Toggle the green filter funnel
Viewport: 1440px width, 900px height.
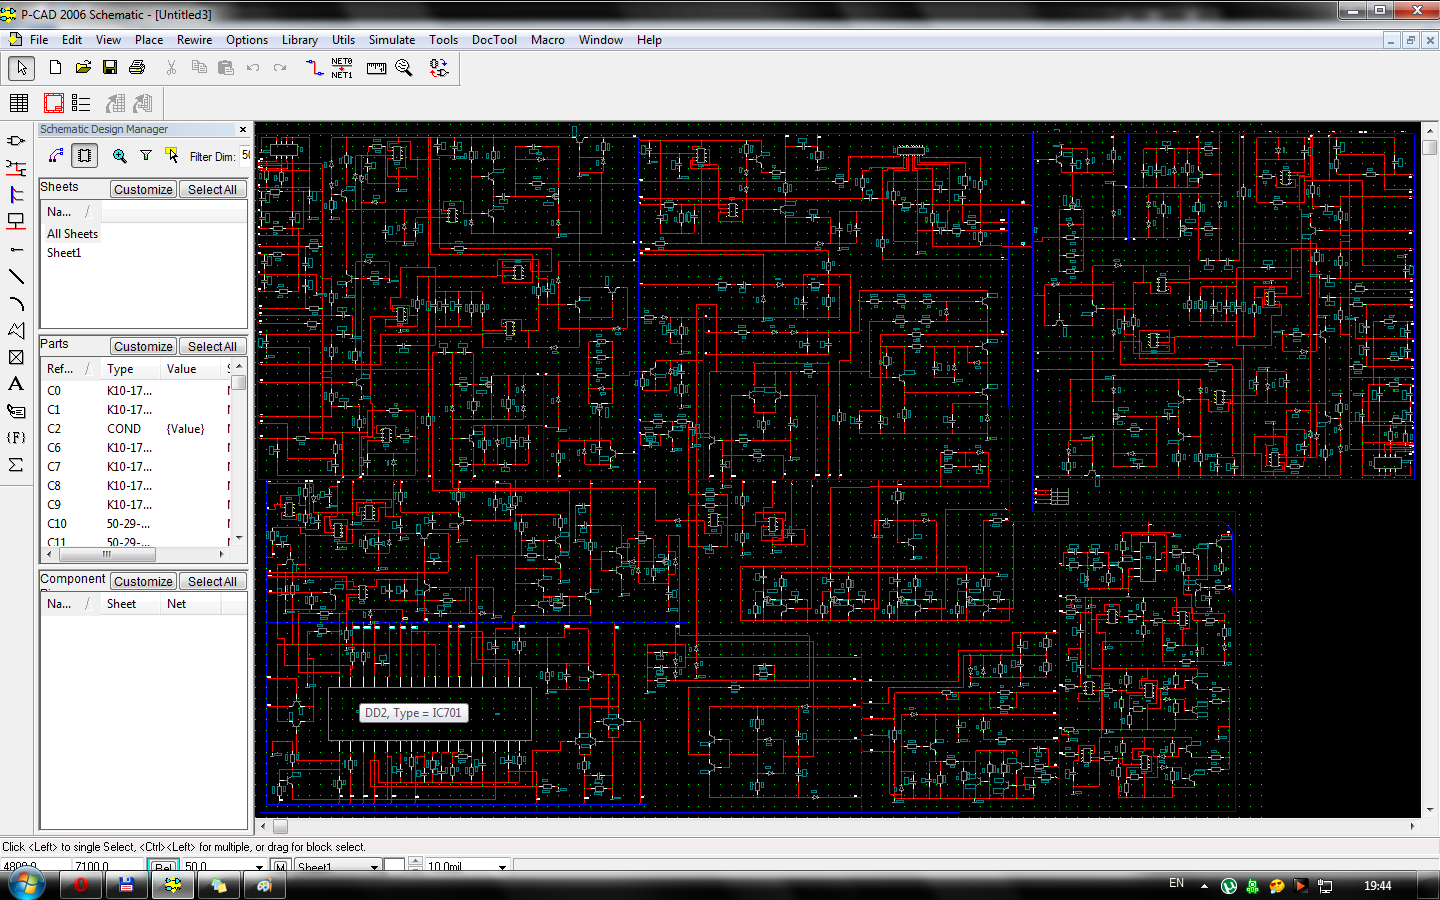pos(146,155)
